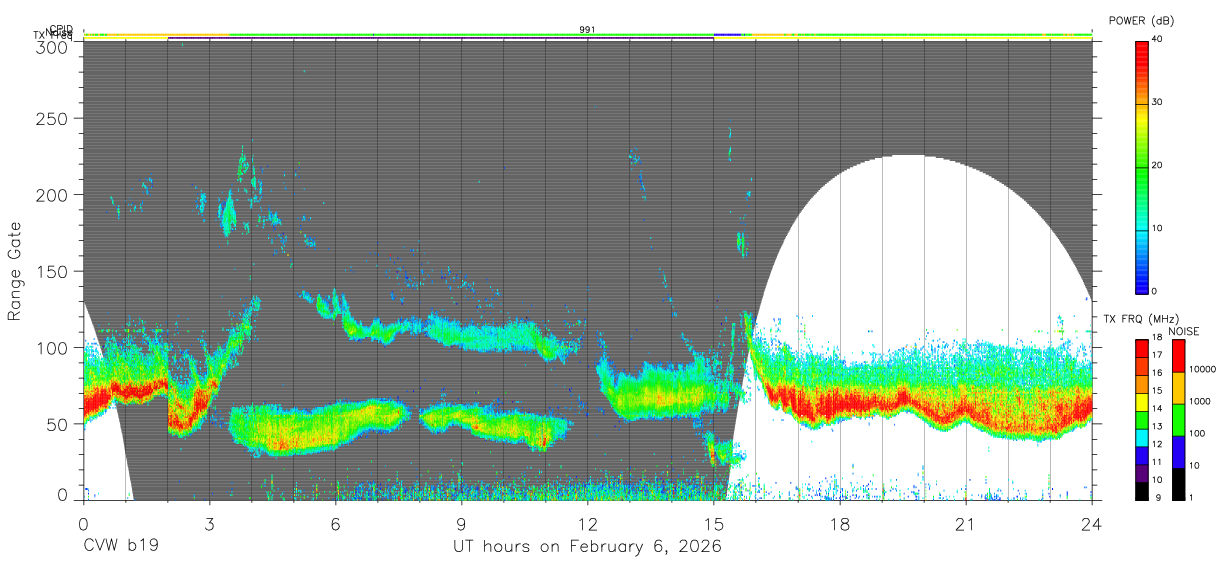Click the TX FRQ (MHz) legend title
Viewport: 1228px width, 567px height.
click(x=1143, y=318)
